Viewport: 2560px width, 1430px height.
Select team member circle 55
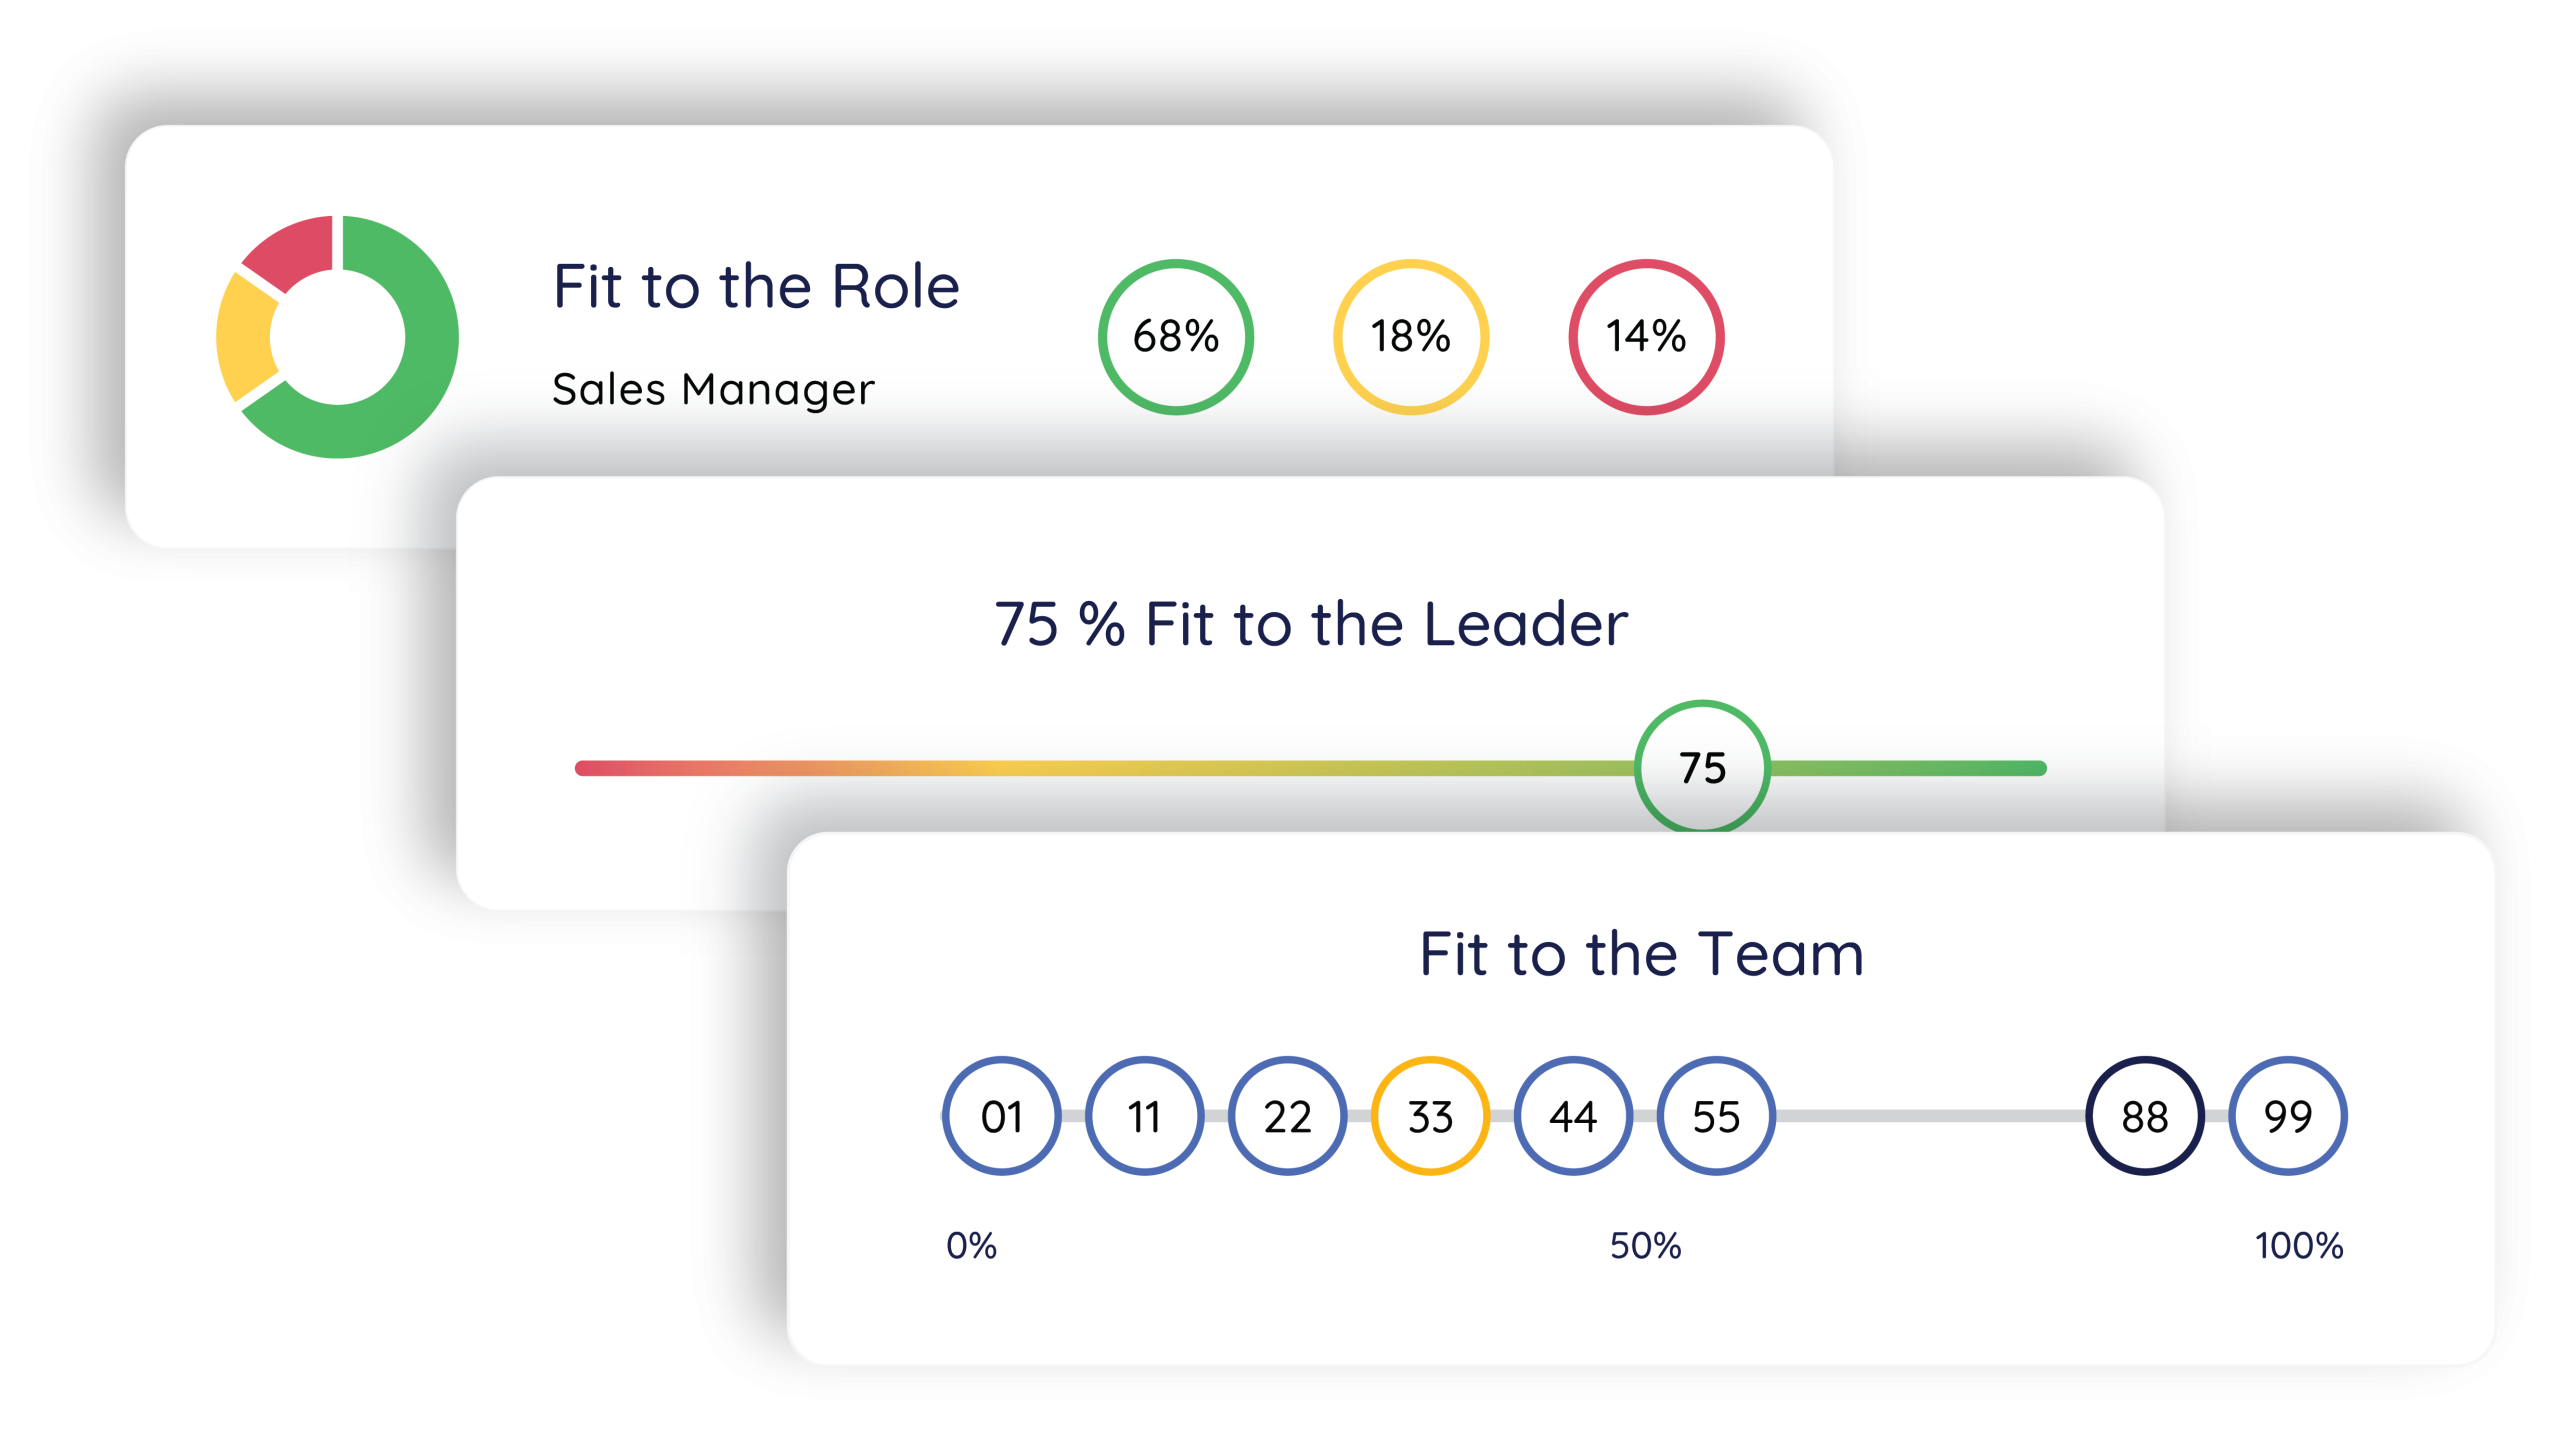(x=1716, y=1116)
